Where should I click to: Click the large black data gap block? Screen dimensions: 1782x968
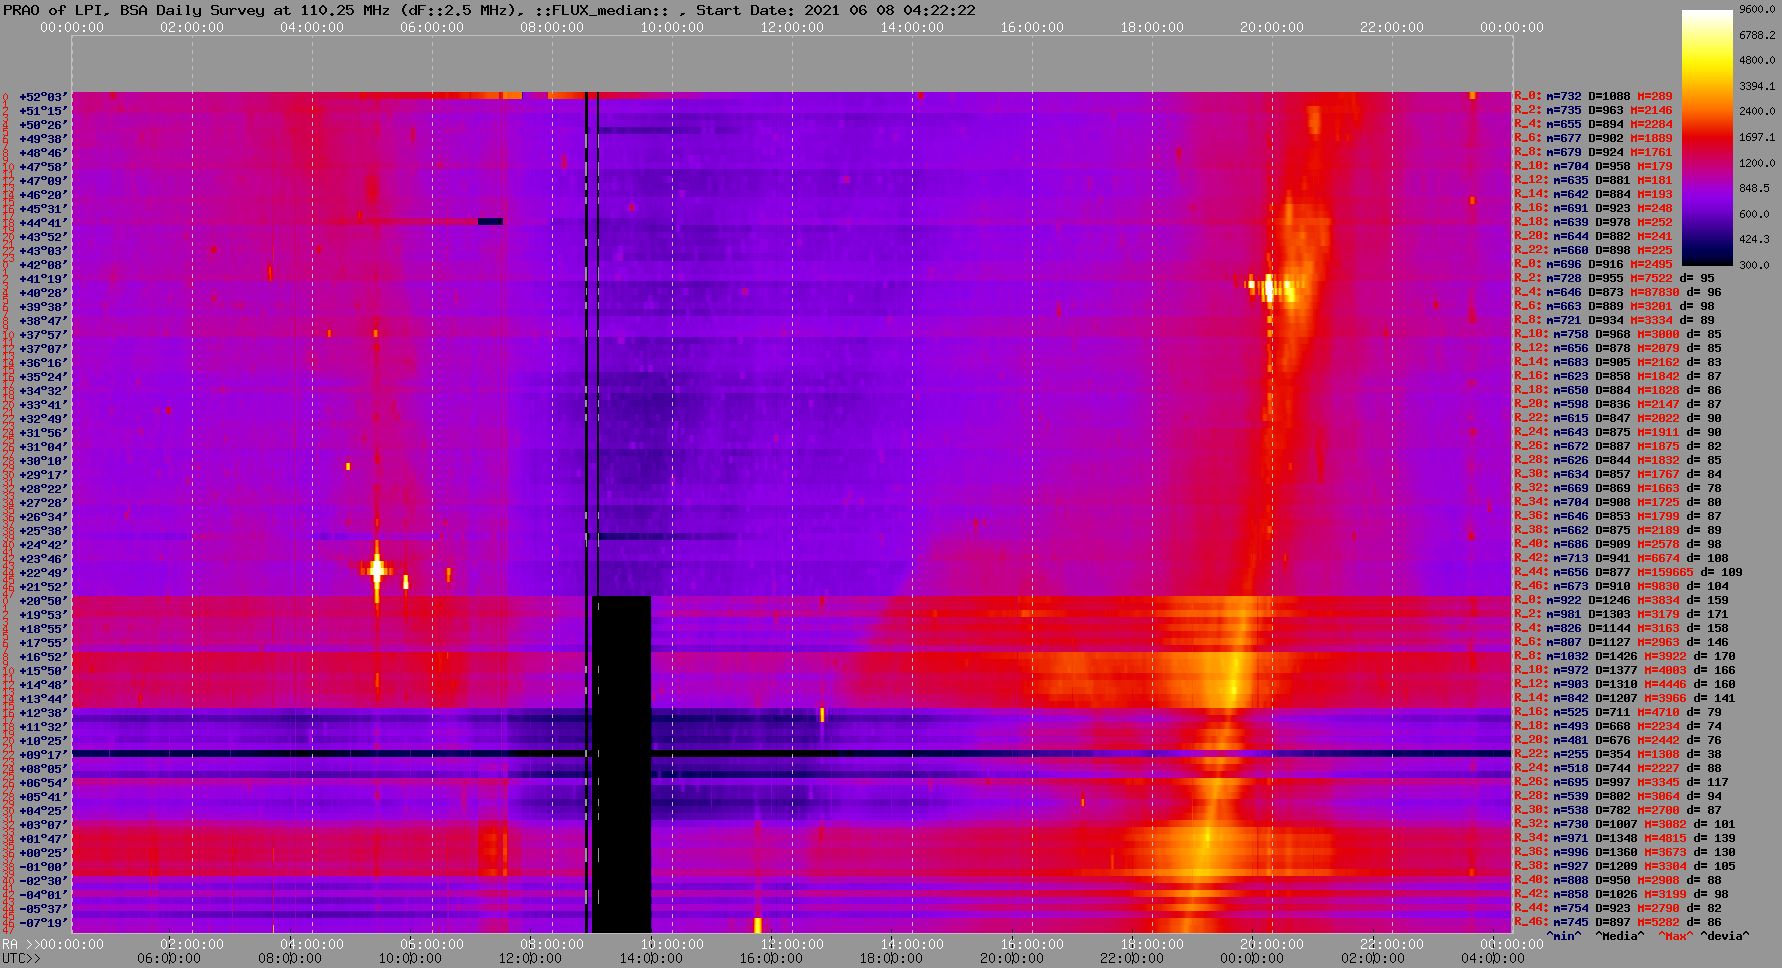coord(622,764)
